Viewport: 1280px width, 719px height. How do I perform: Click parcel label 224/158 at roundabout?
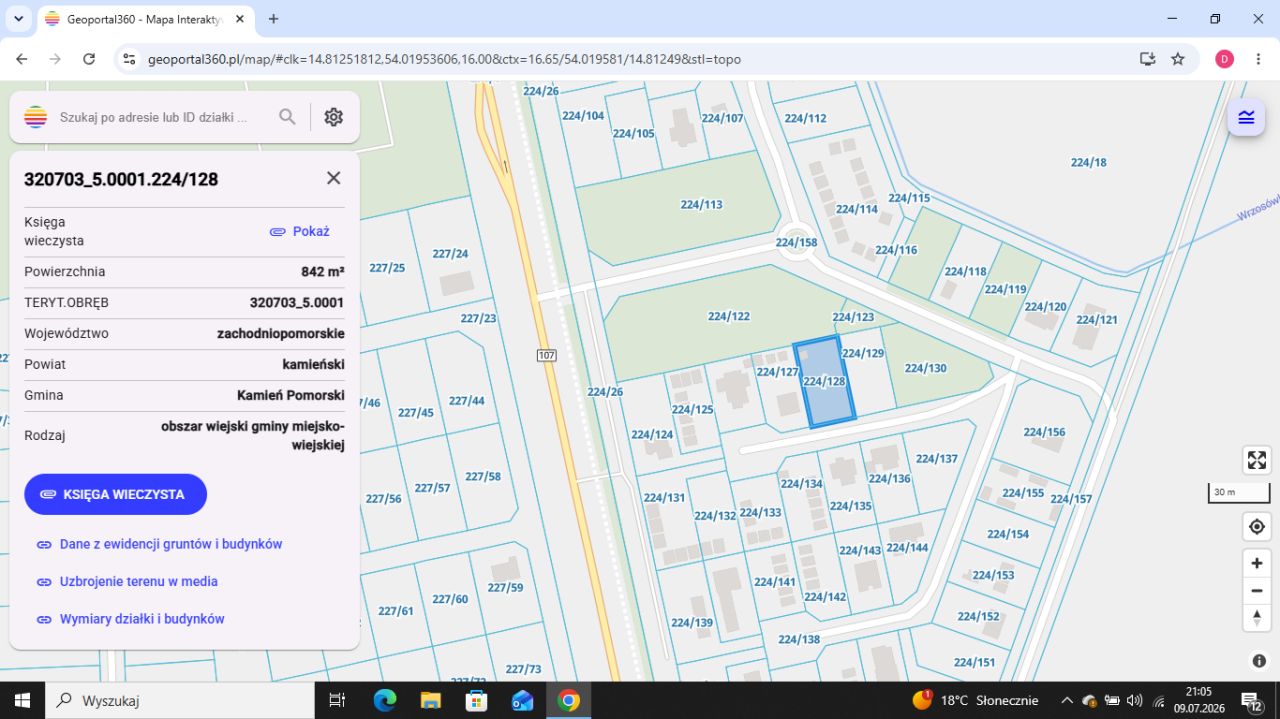[796, 242]
